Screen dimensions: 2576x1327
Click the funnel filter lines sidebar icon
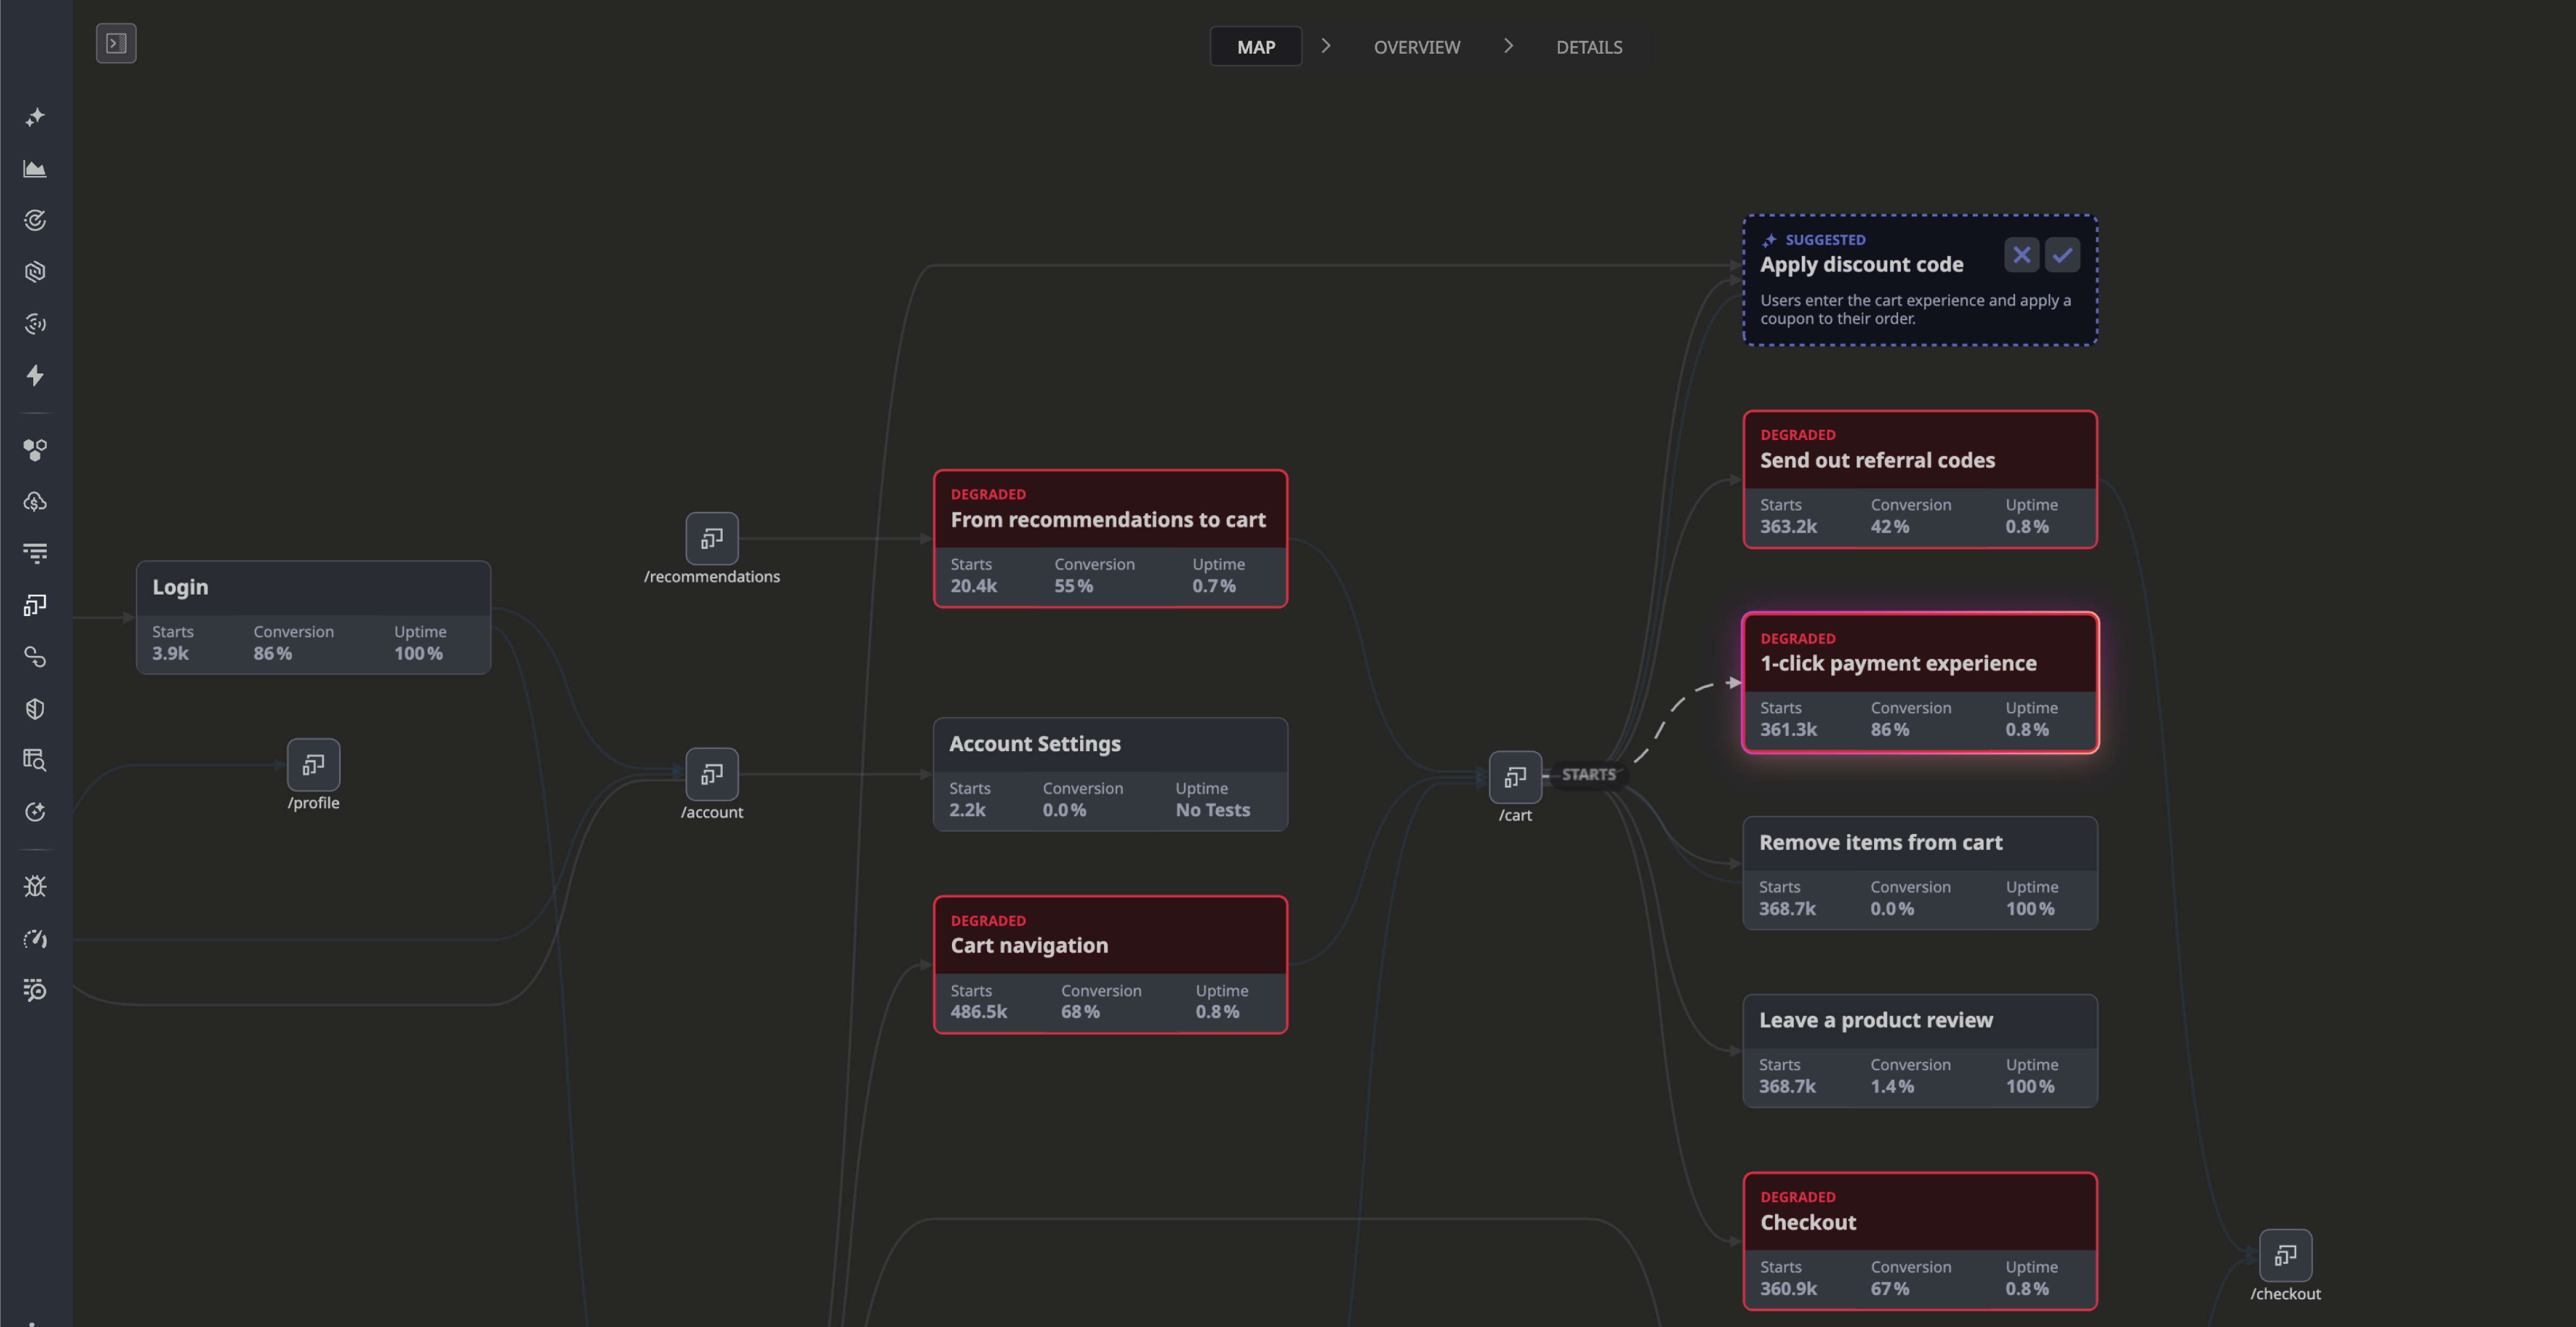coord(35,553)
